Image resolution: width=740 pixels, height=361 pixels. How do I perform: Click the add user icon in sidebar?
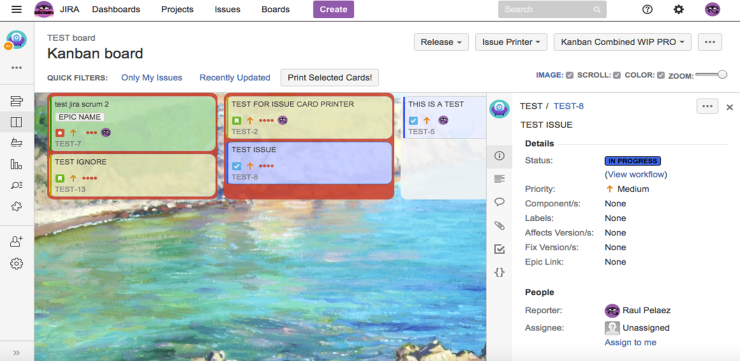pyautogui.click(x=17, y=242)
